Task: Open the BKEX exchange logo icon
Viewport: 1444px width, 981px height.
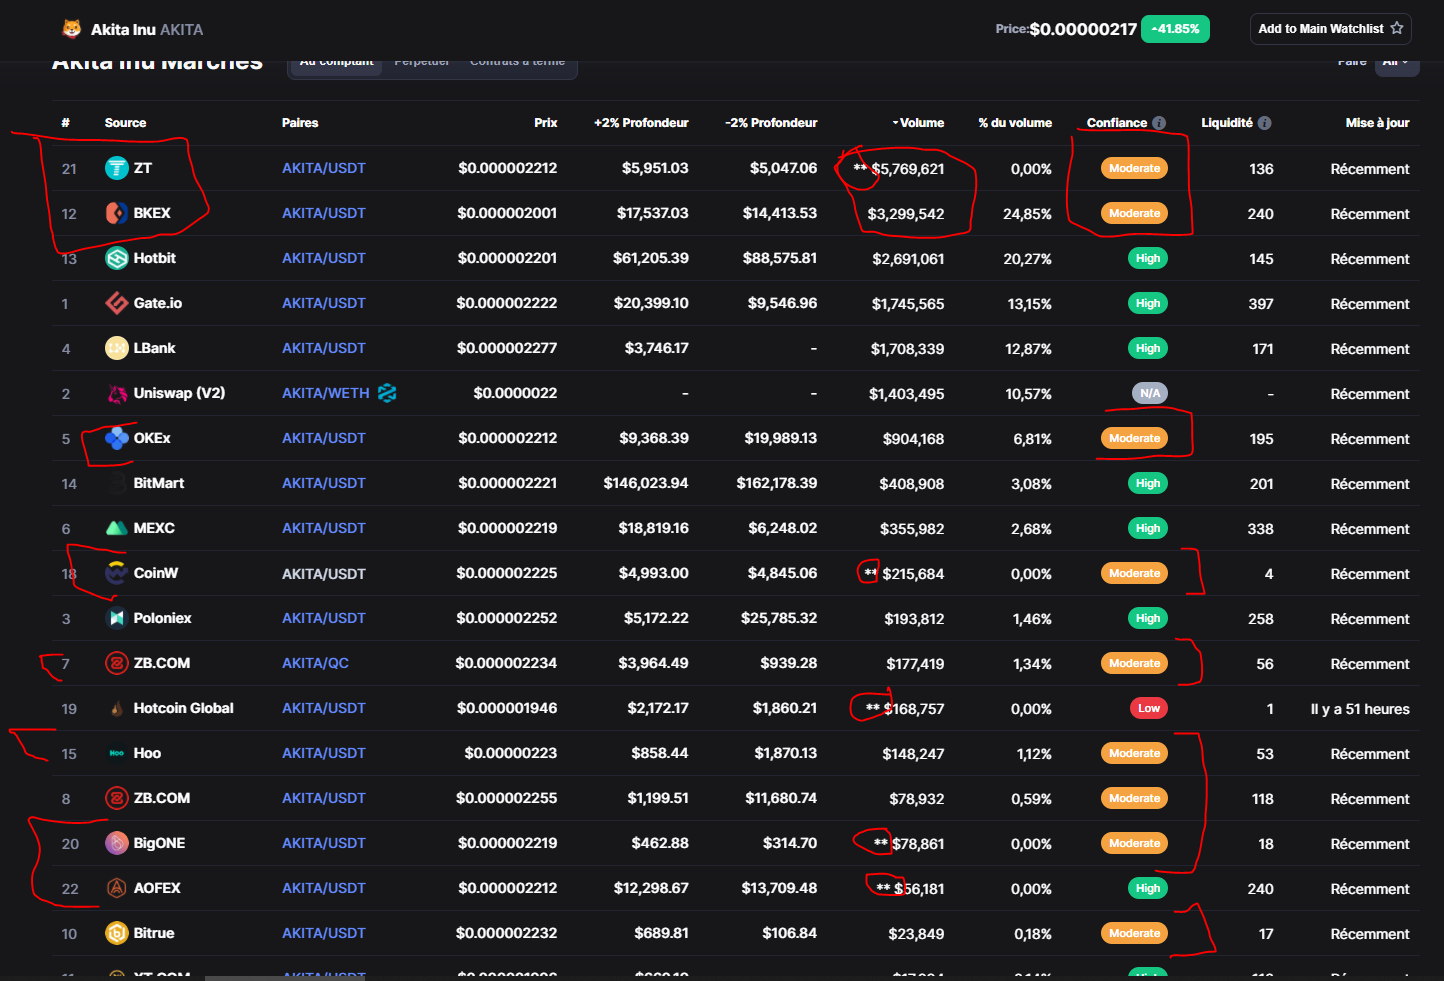Action: [117, 213]
